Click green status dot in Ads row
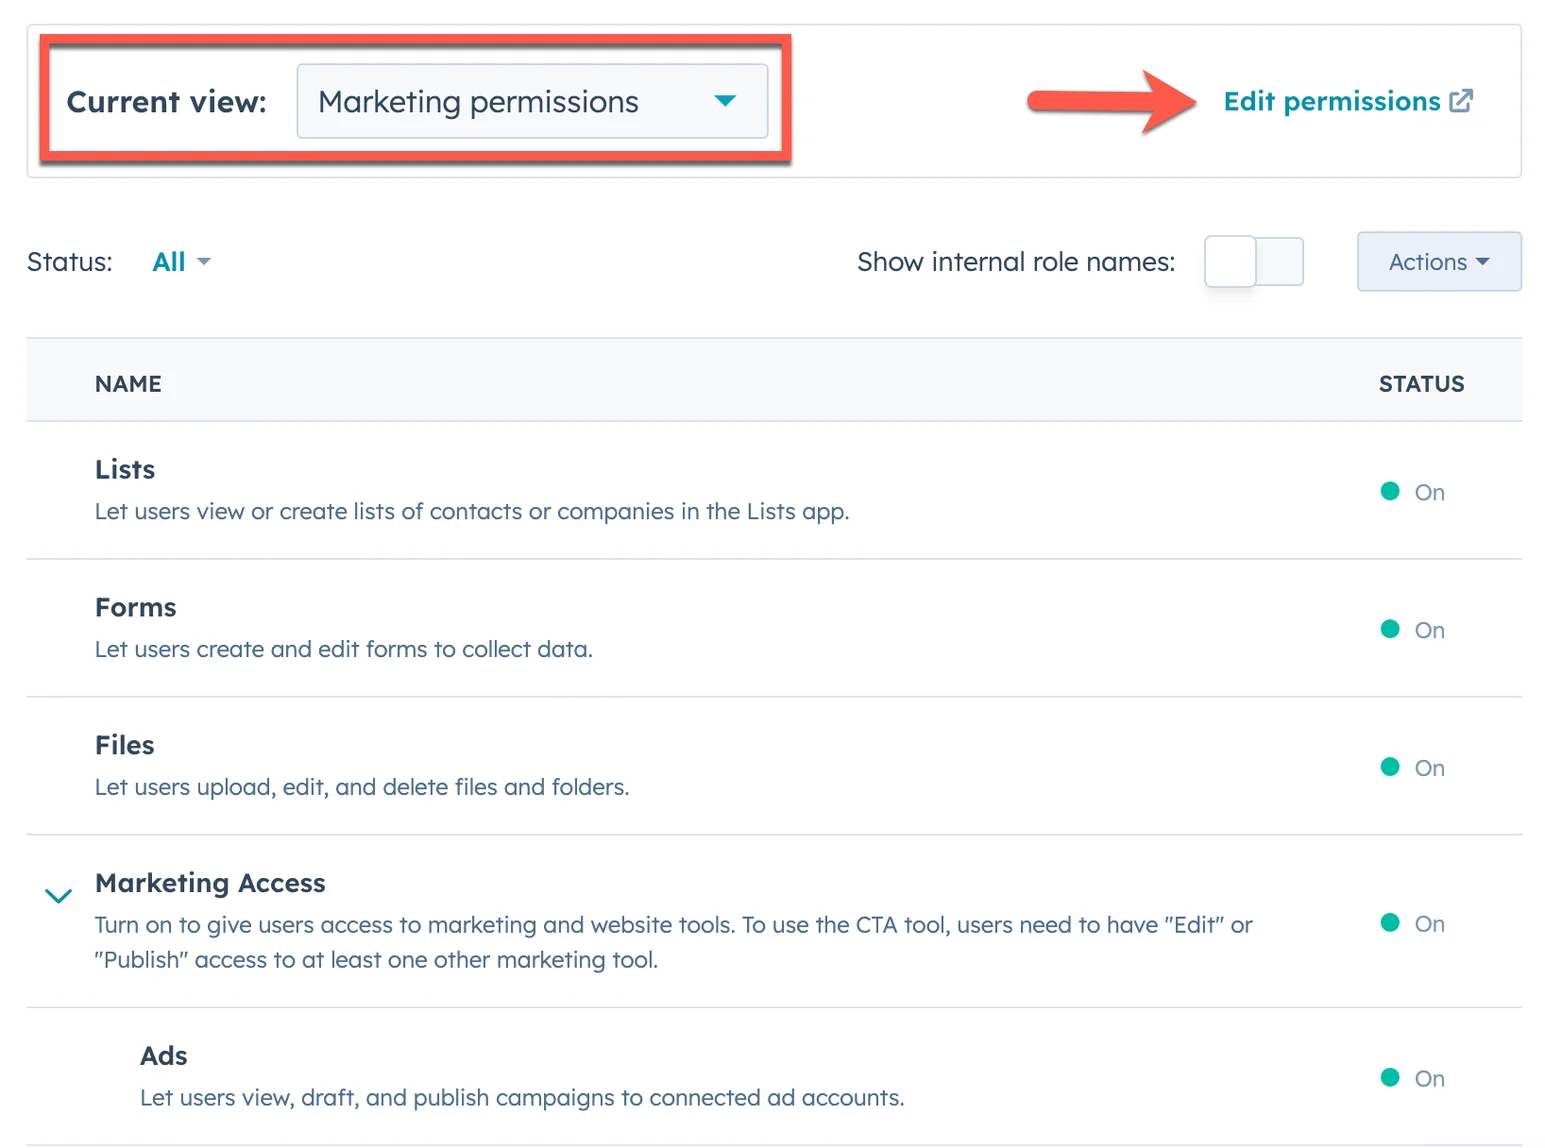Viewport: 1545px width, 1148px height. click(1390, 1077)
